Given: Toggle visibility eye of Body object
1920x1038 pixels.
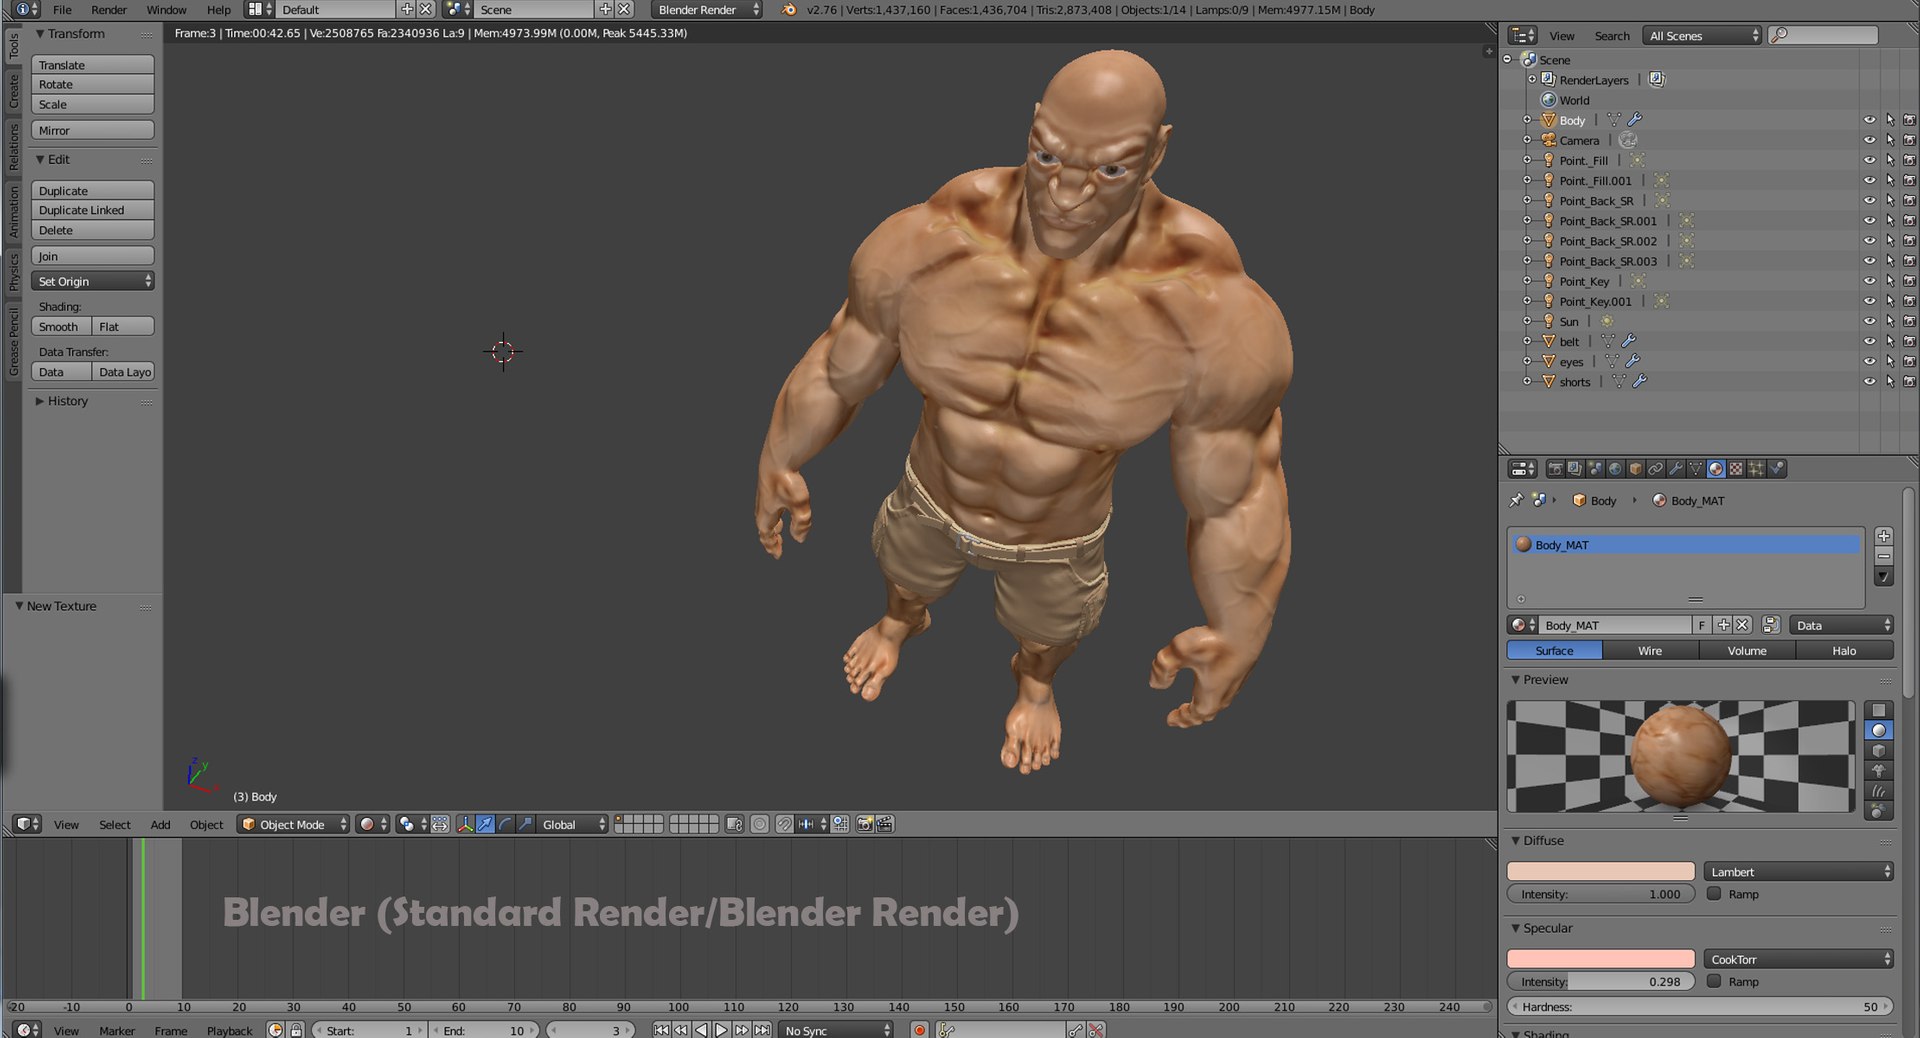Looking at the screenshot, I should (x=1869, y=120).
